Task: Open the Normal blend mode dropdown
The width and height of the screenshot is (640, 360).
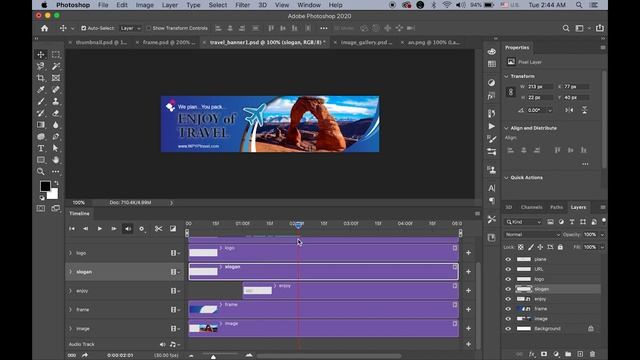Action: pos(532,235)
